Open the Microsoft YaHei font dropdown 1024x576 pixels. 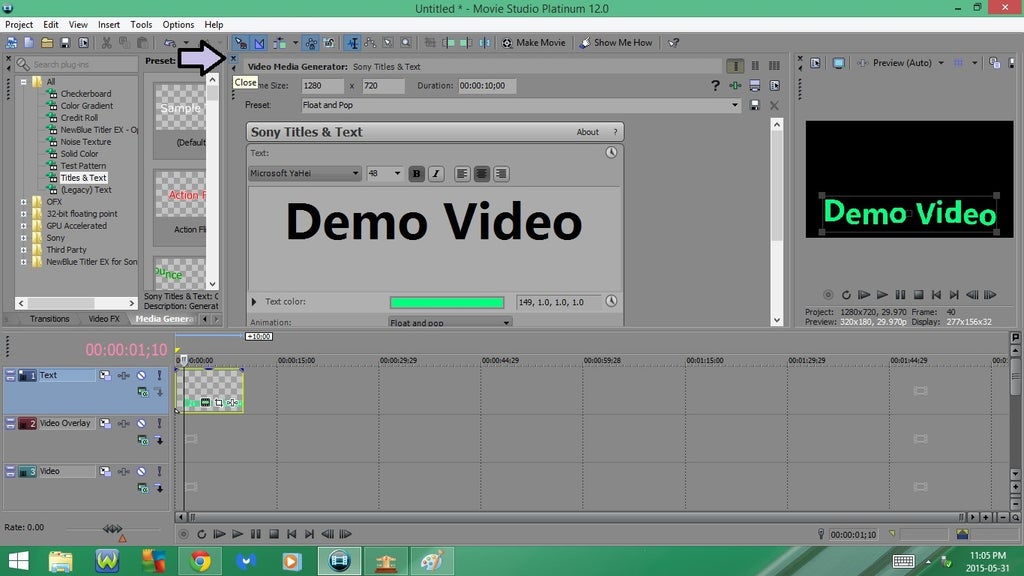click(355, 174)
